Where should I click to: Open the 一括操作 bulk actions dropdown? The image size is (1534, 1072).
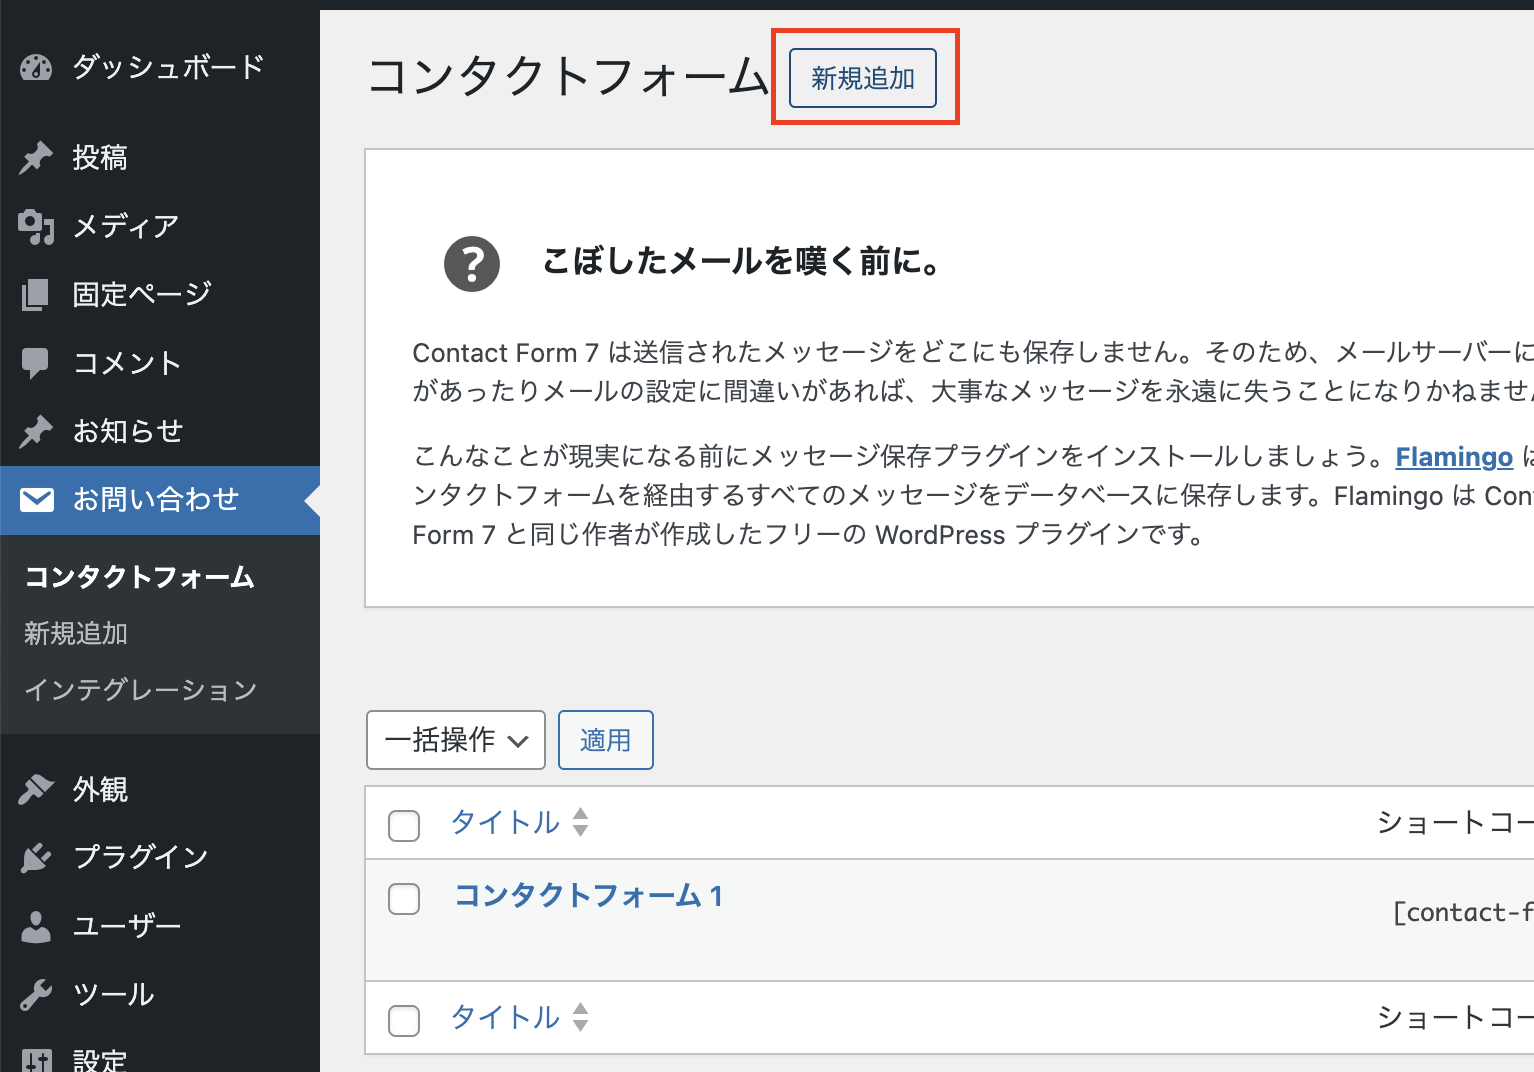(x=456, y=740)
